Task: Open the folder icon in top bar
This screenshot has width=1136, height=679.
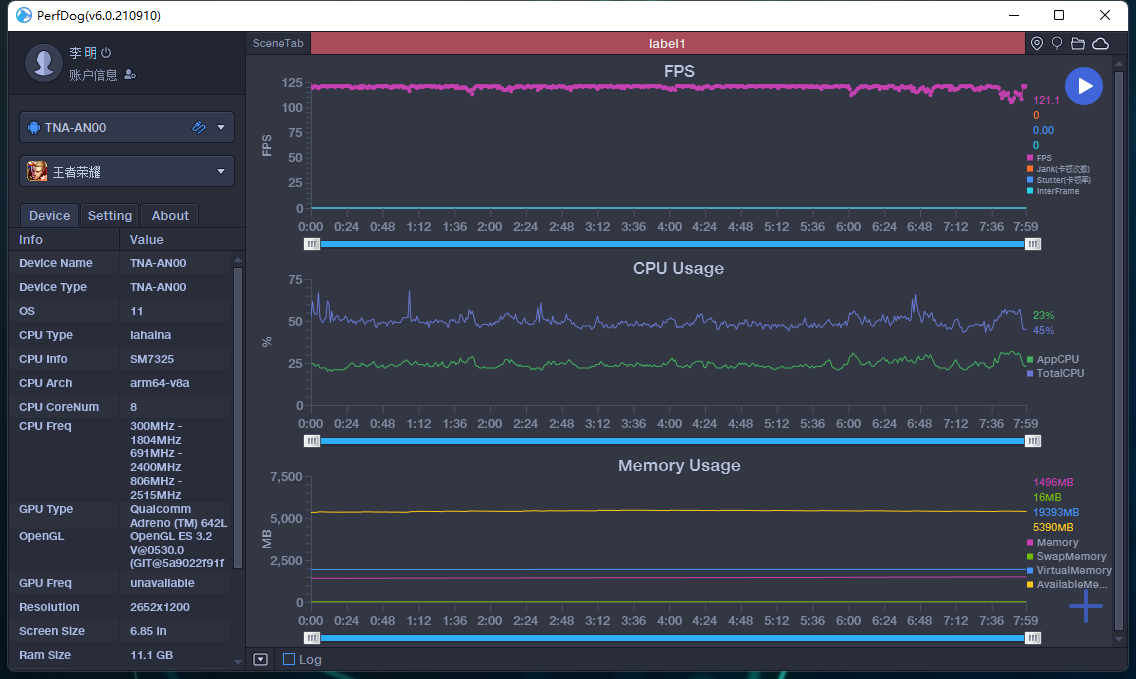Action: pyautogui.click(x=1078, y=43)
